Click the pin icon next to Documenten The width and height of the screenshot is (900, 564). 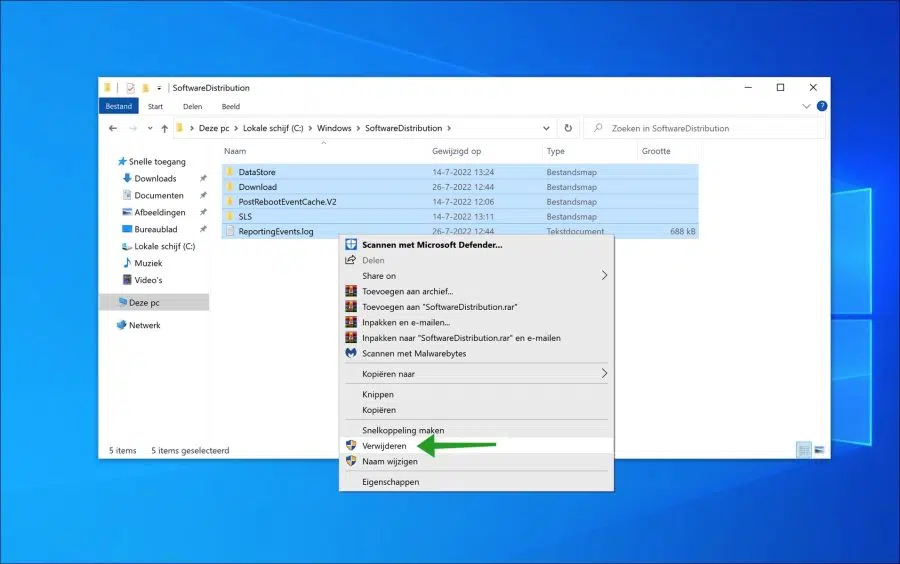(203, 196)
